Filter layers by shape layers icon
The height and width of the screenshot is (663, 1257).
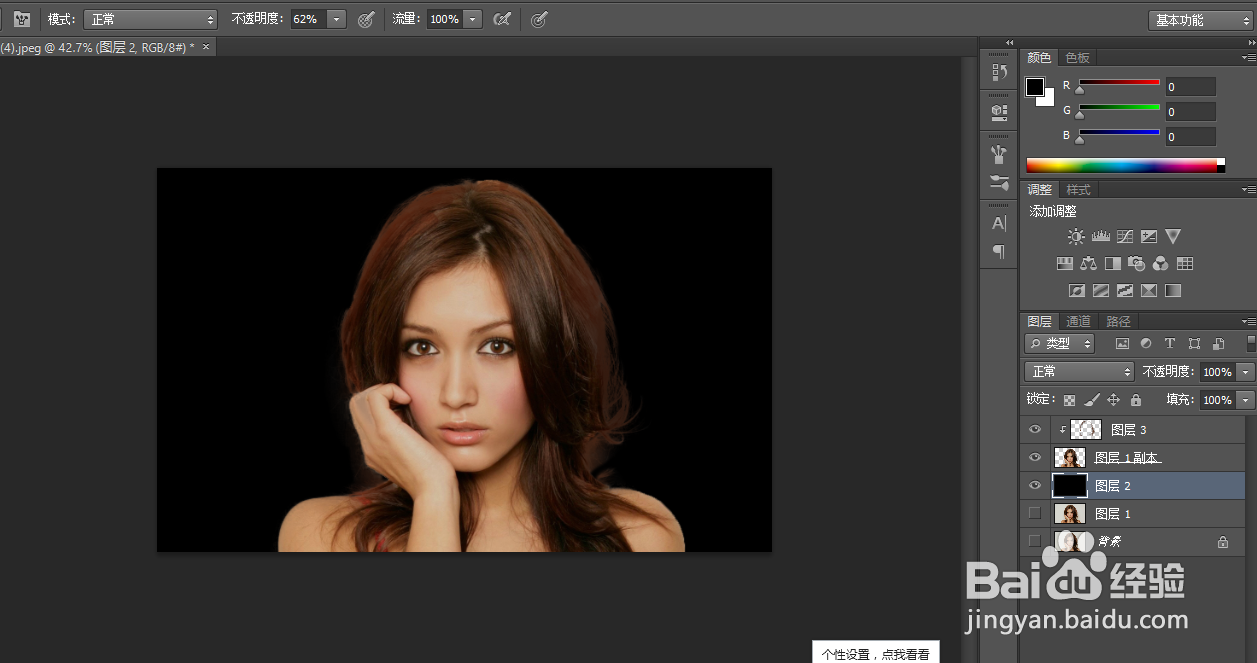1194,344
